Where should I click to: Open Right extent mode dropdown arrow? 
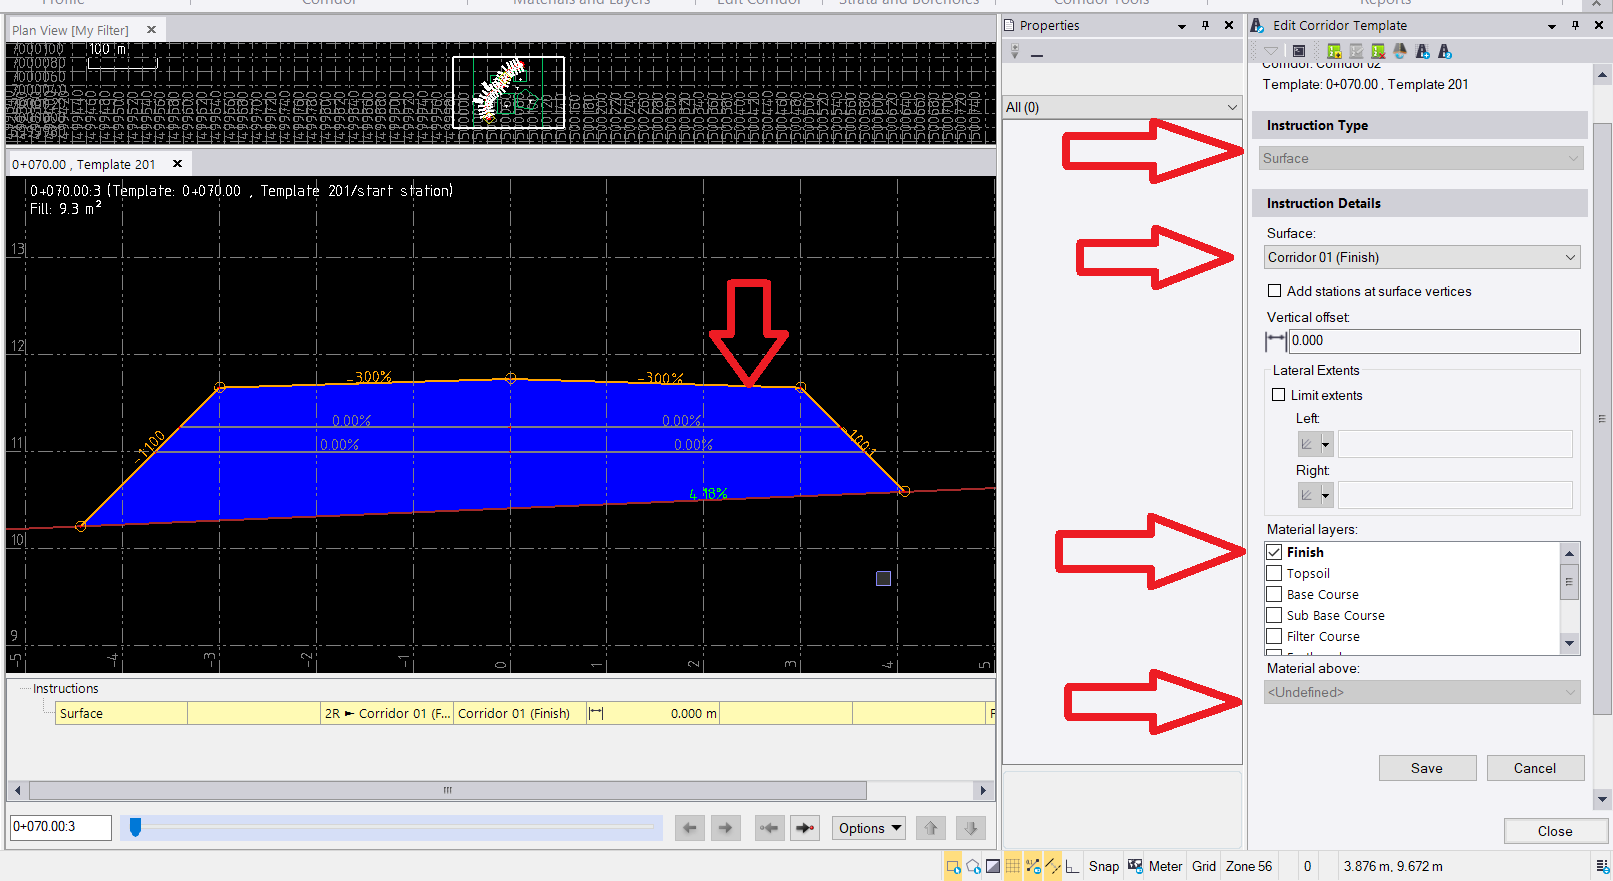click(x=1326, y=495)
